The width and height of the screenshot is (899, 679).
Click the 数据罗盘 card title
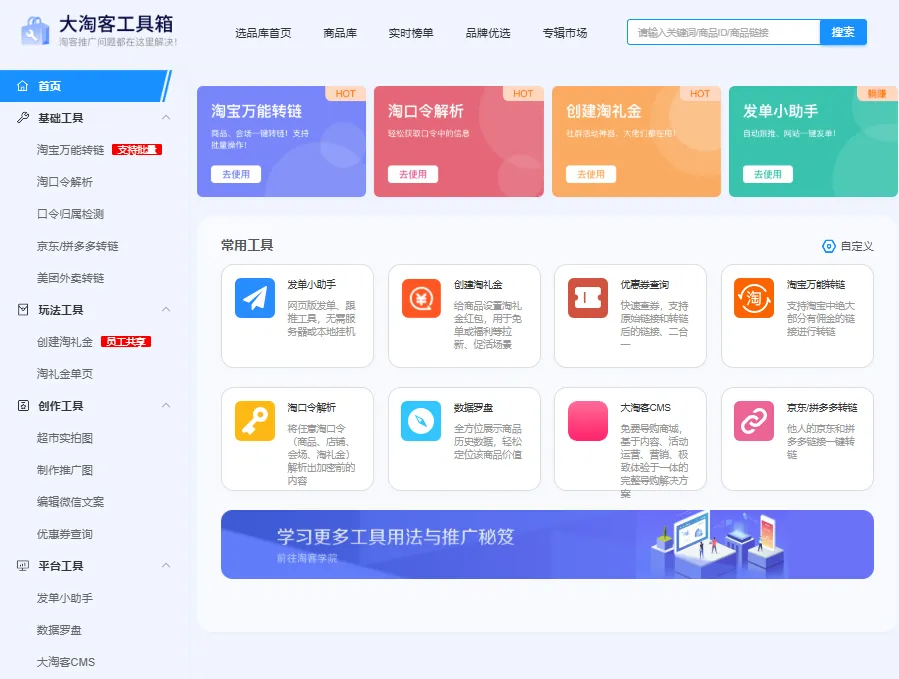(474, 408)
